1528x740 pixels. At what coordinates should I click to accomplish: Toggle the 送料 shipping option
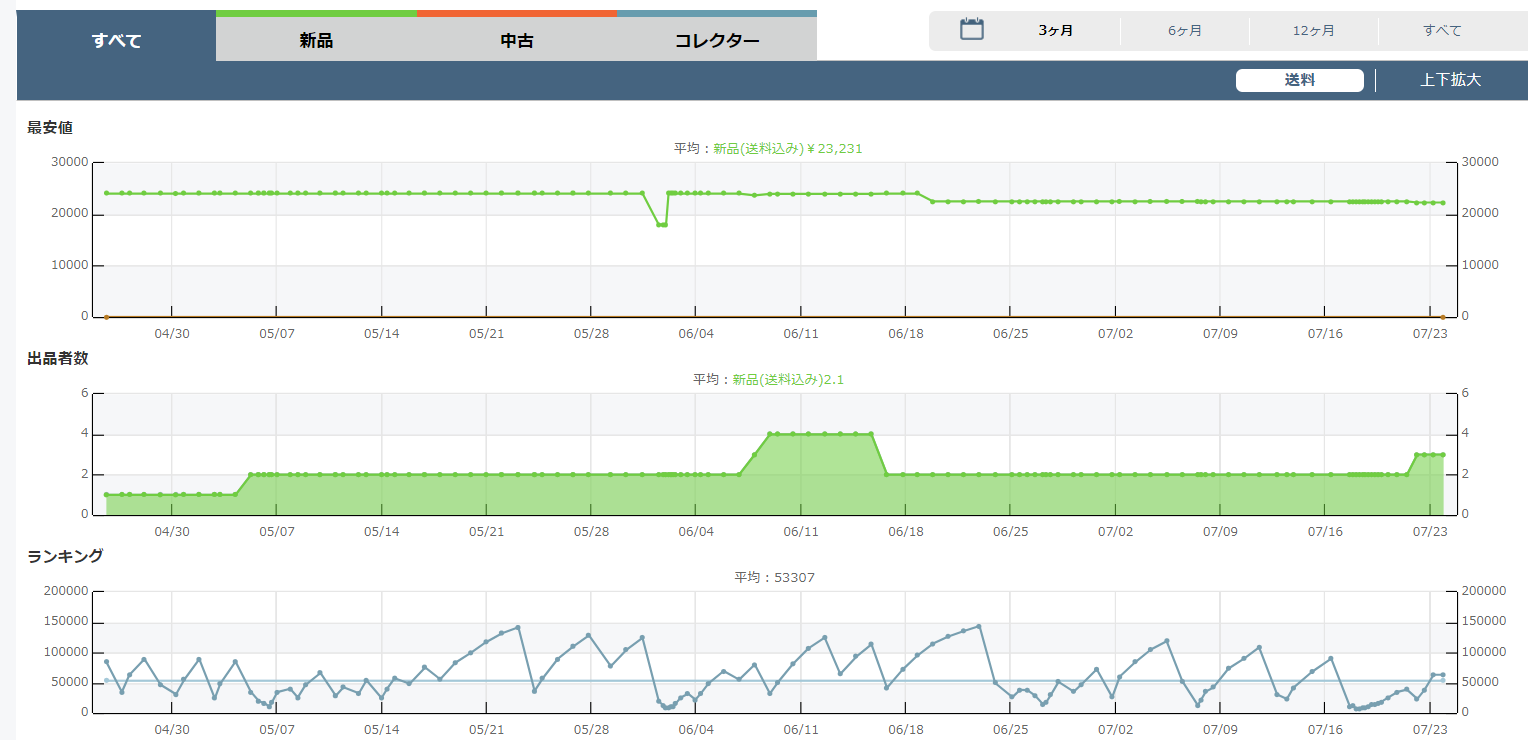point(1299,81)
